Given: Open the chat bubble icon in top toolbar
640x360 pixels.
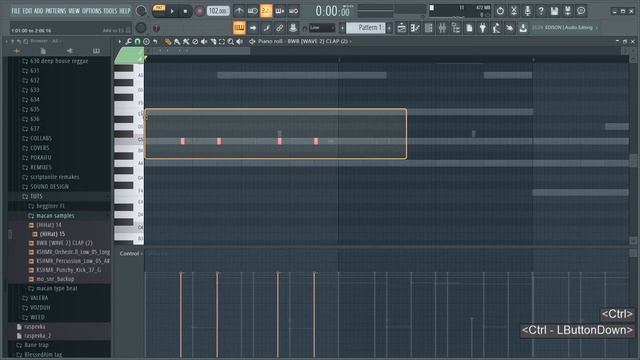Looking at the screenshot, I should (581, 11).
